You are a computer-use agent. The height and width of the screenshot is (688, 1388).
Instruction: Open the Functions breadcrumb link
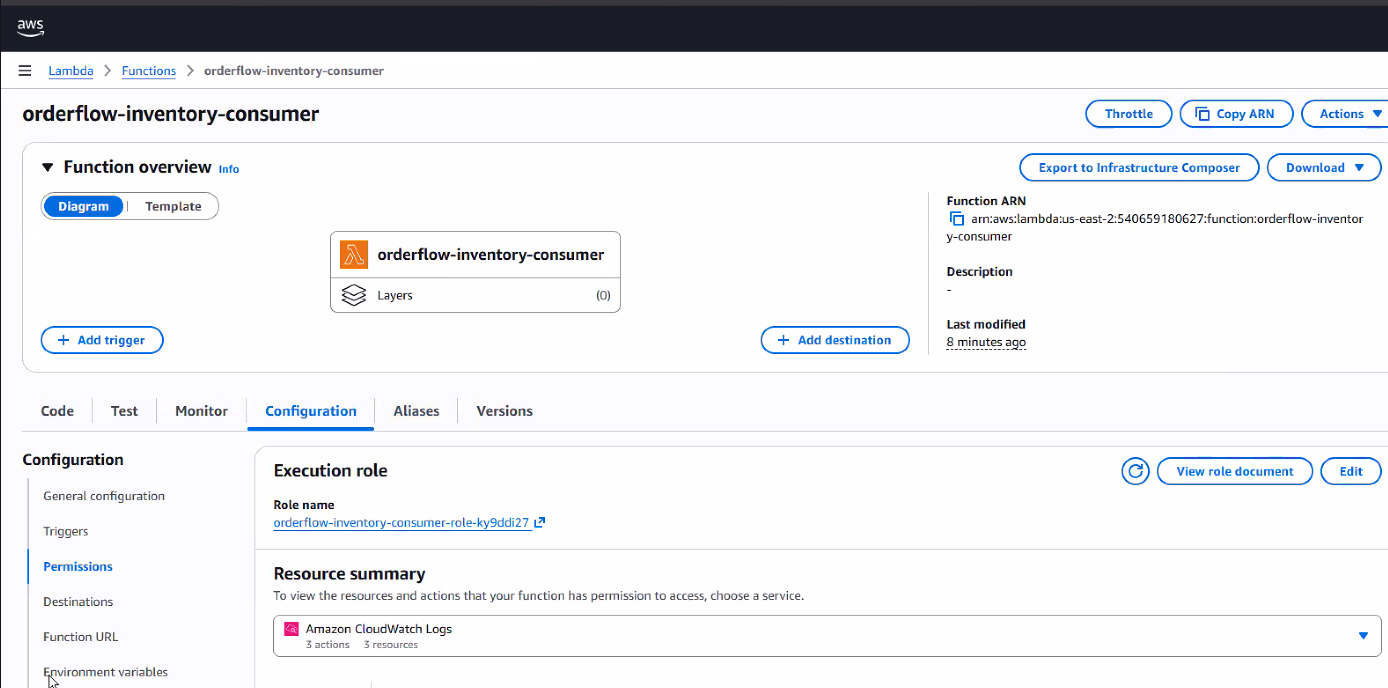coord(149,71)
